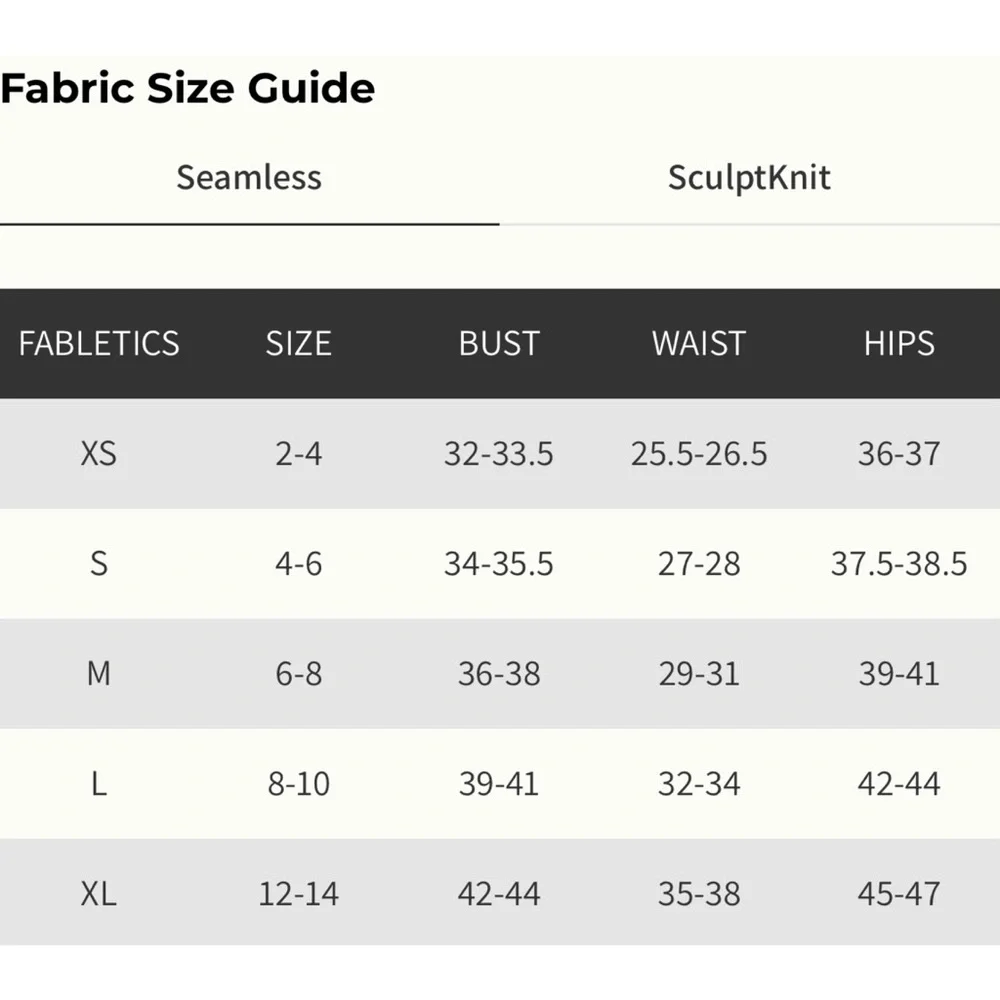Click the 42-44 hips measurement for L
The width and height of the screenshot is (1000, 1000).
tap(899, 784)
